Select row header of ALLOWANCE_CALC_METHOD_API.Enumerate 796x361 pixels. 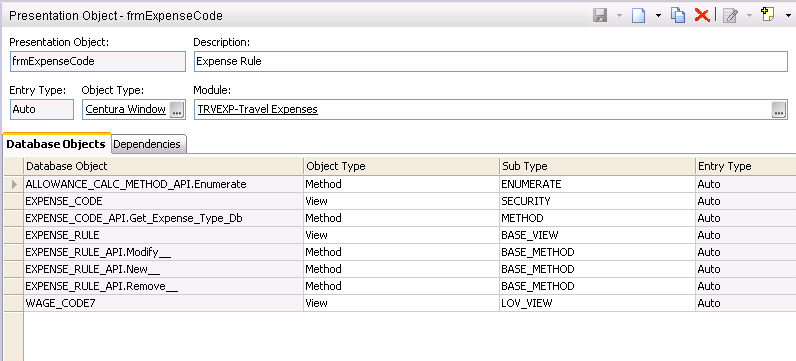pyautogui.click(x=13, y=184)
